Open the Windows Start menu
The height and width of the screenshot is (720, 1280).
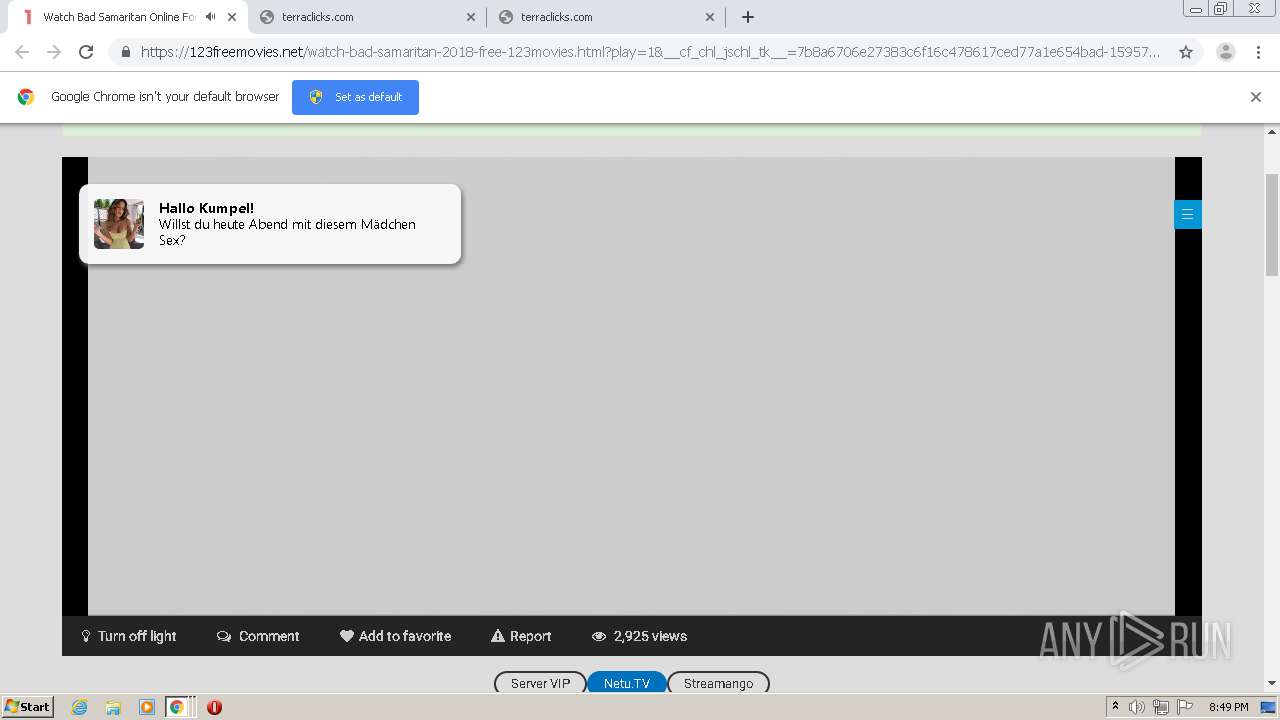point(27,707)
